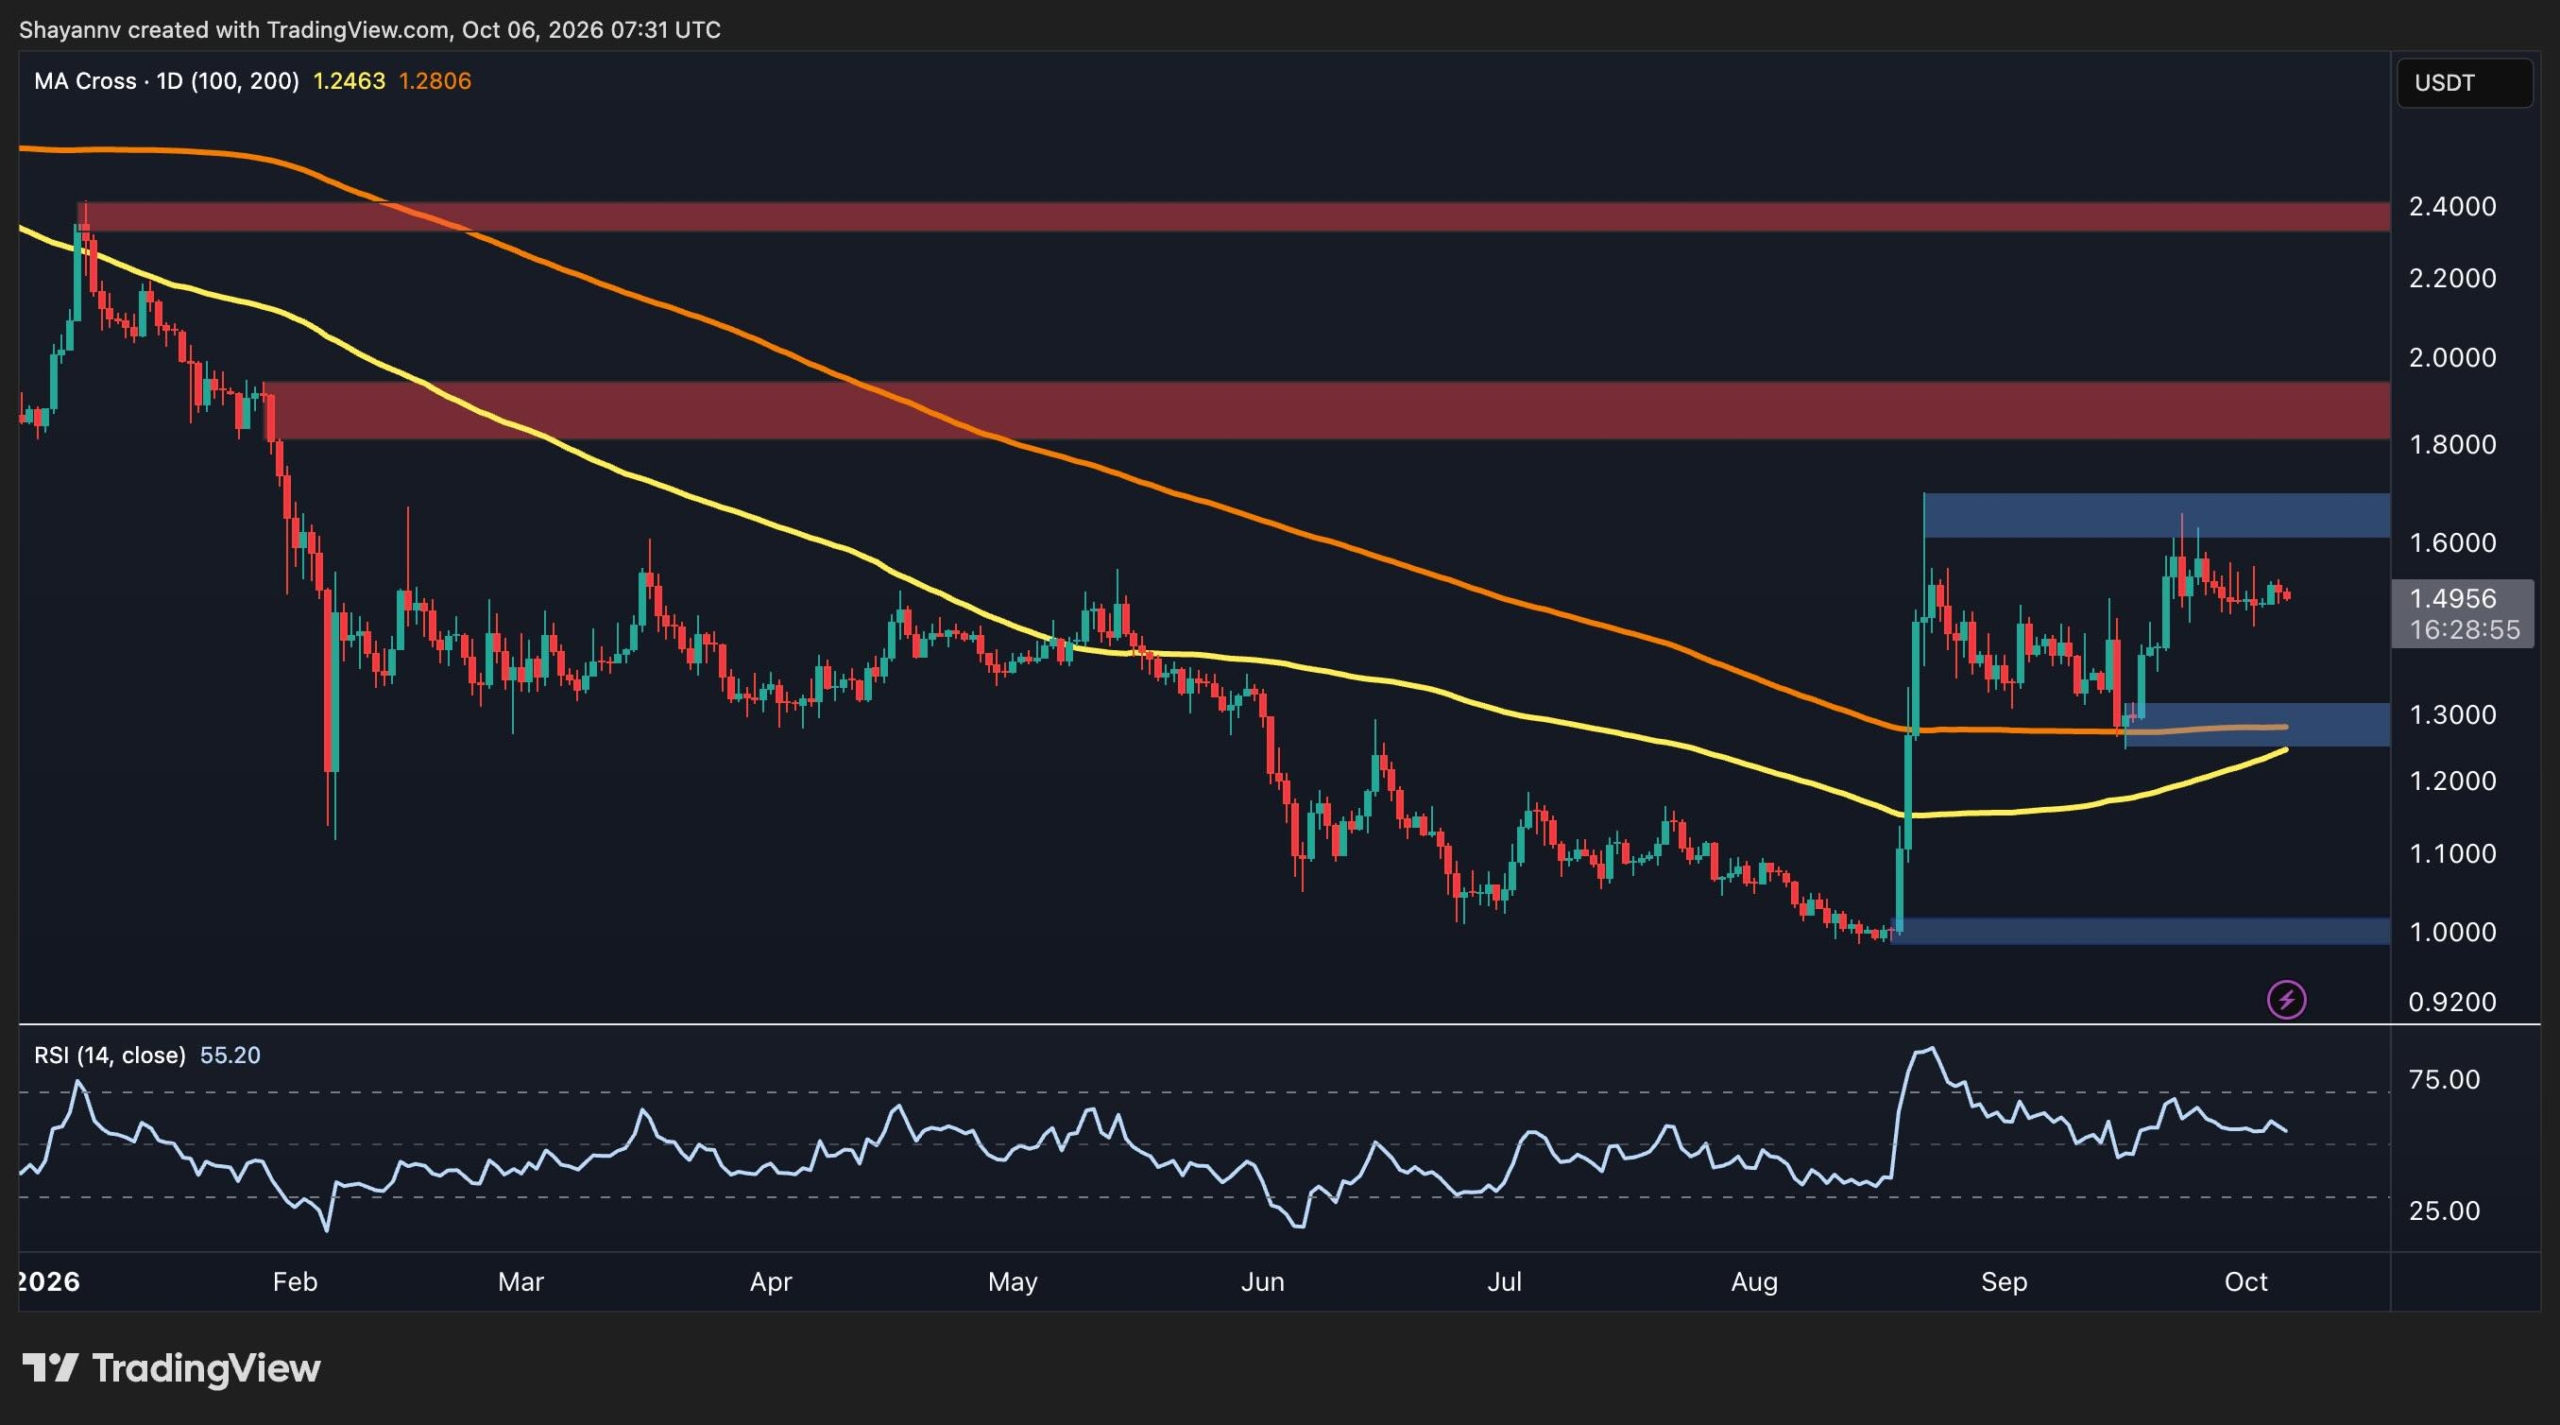Click the countdown timer 16:28:55
2560x1425 pixels.
click(2464, 630)
